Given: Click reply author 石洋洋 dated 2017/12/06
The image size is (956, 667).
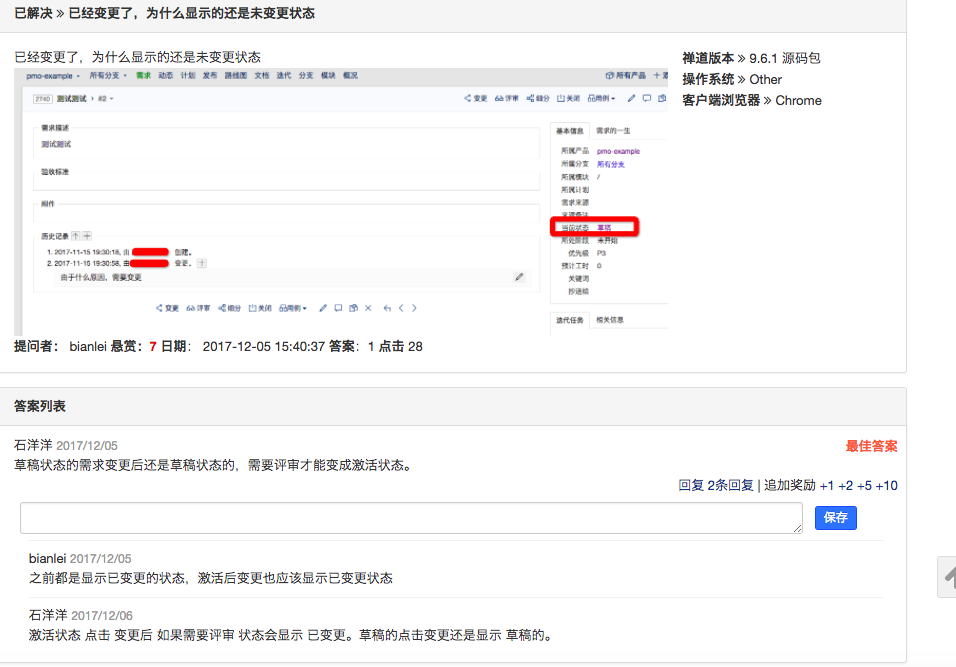Looking at the screenshot, I should (48, 615).
